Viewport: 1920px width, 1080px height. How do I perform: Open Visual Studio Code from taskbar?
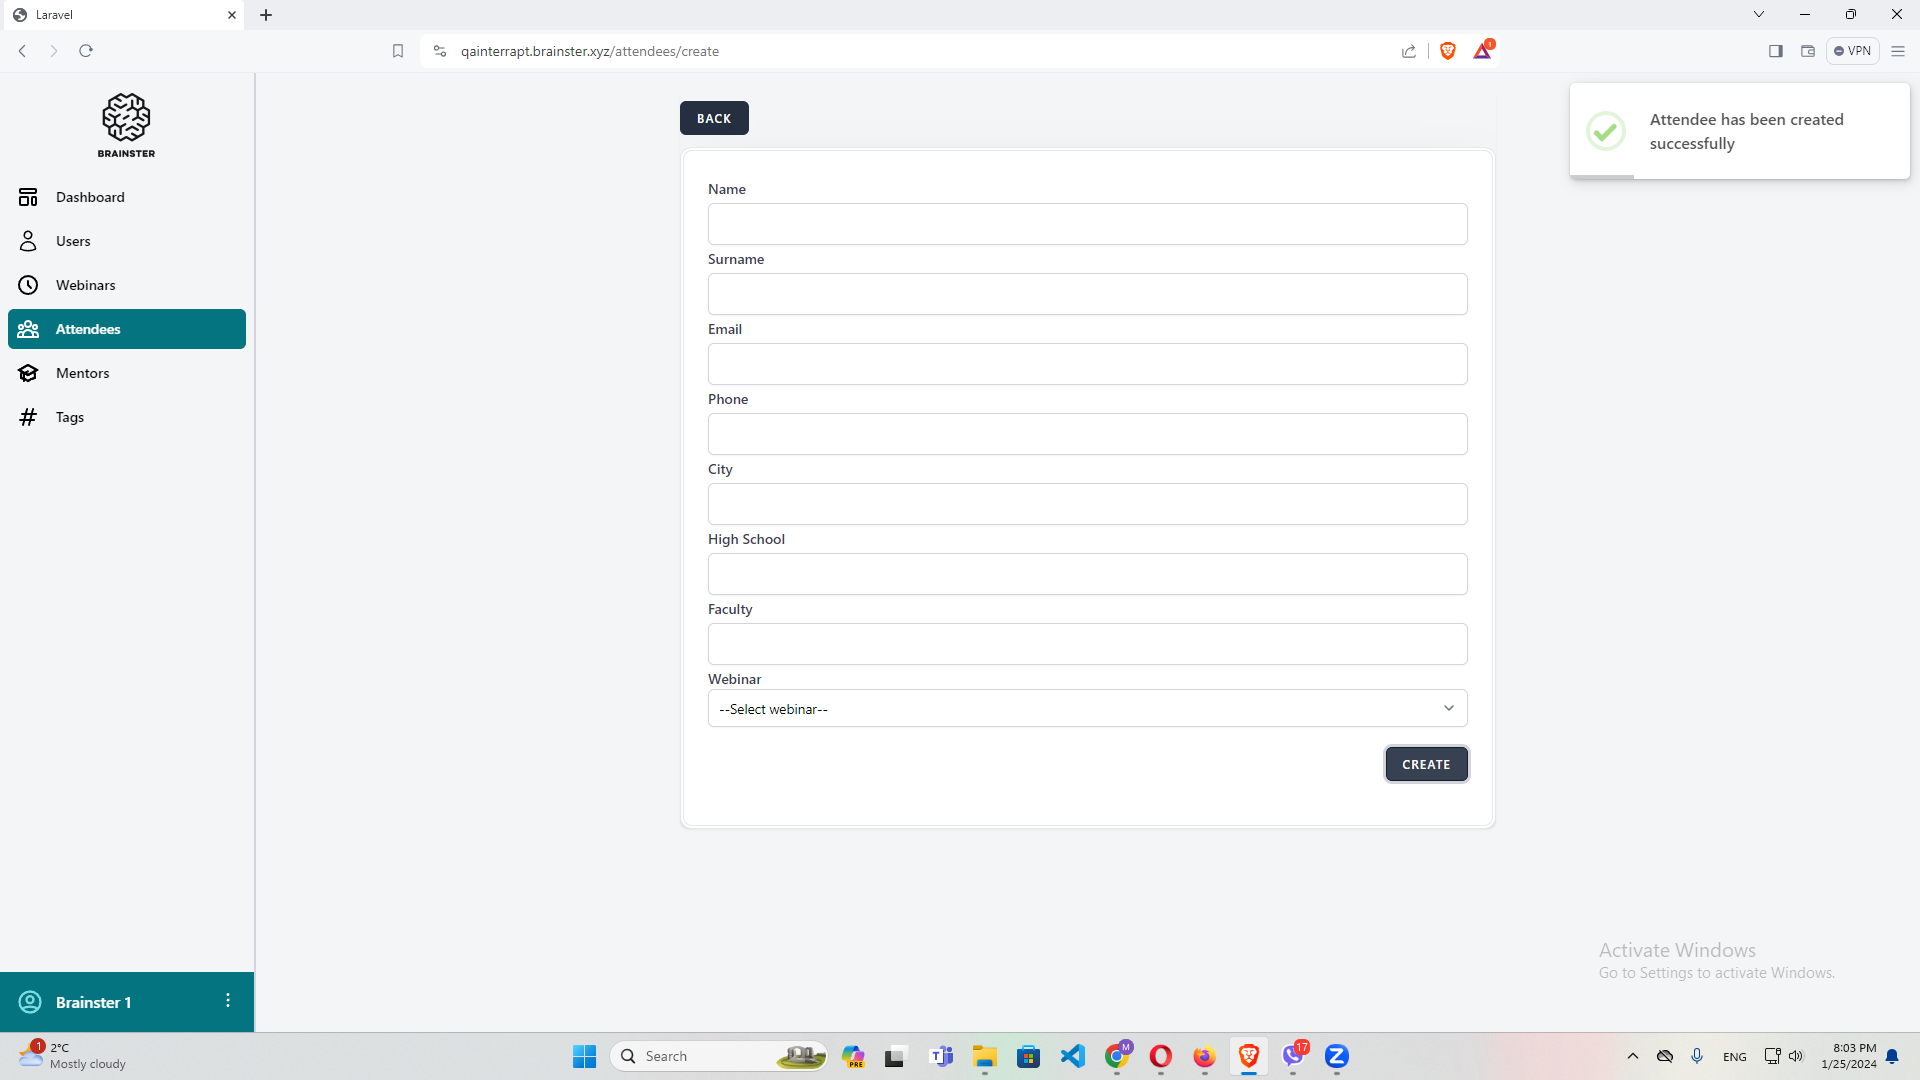click(1073, 1056)
